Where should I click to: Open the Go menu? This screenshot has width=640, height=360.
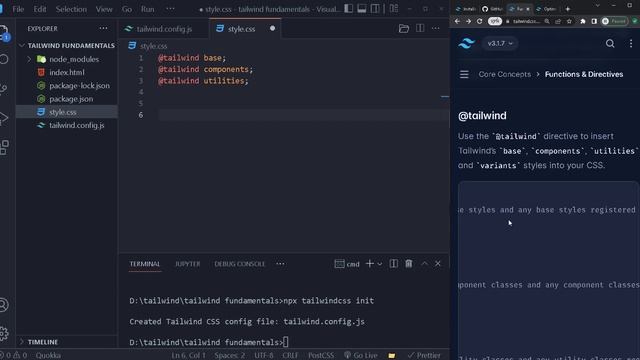(x=127, y=9)
